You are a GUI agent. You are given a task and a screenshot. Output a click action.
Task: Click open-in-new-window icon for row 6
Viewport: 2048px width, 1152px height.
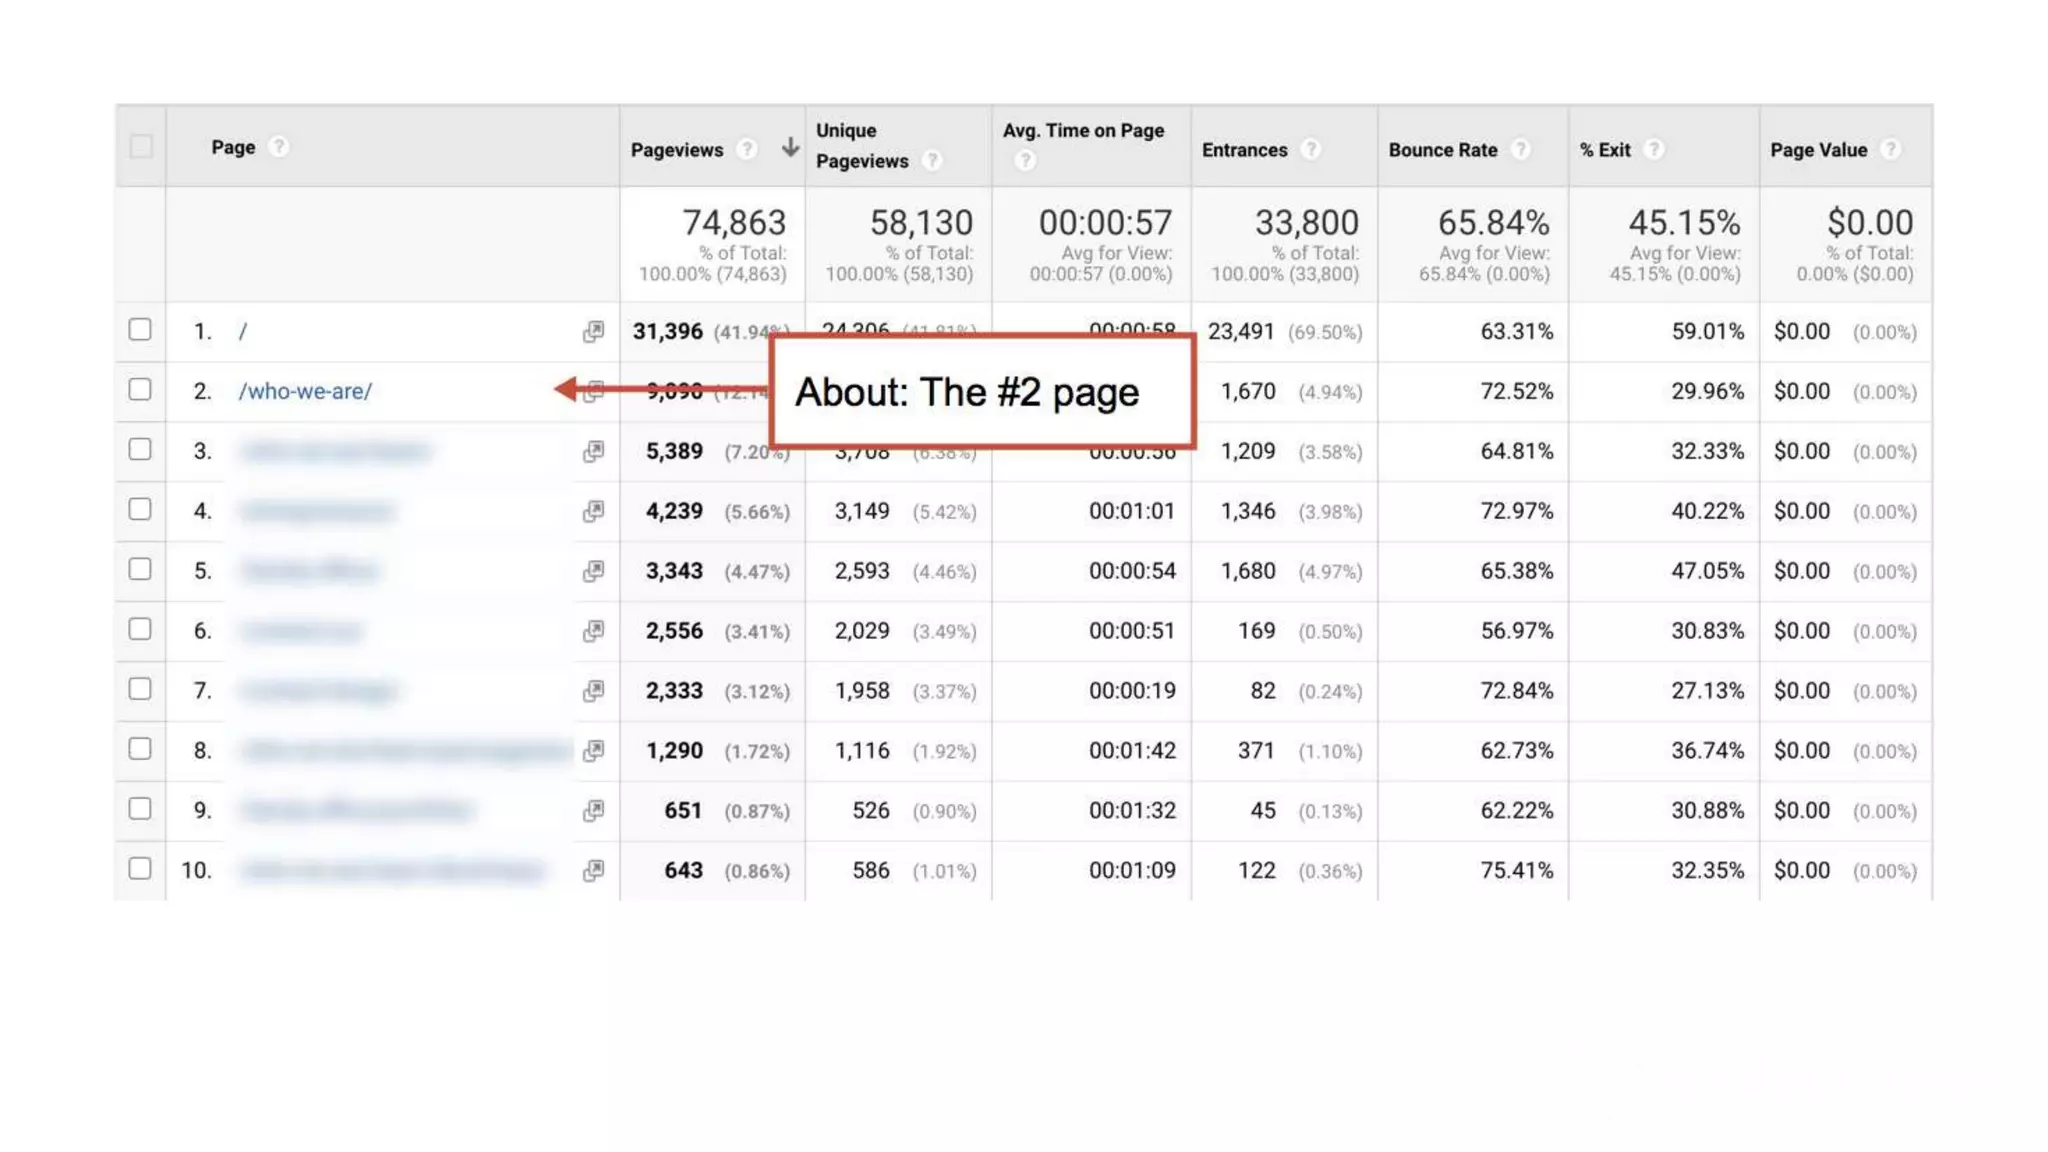593,631
